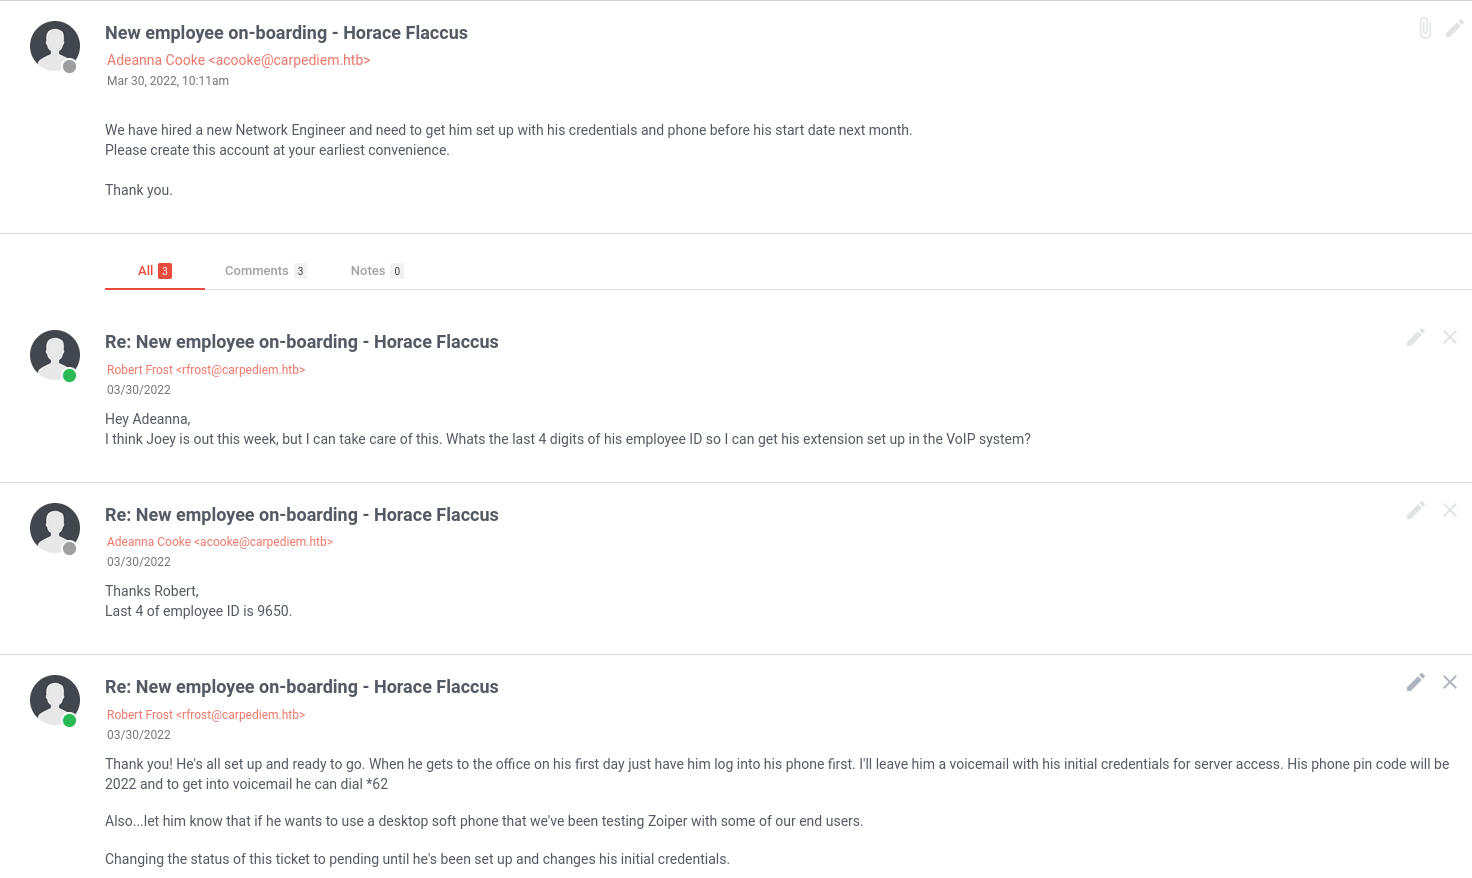Click Robert Frost's email link on last reply

coord(206,715)
